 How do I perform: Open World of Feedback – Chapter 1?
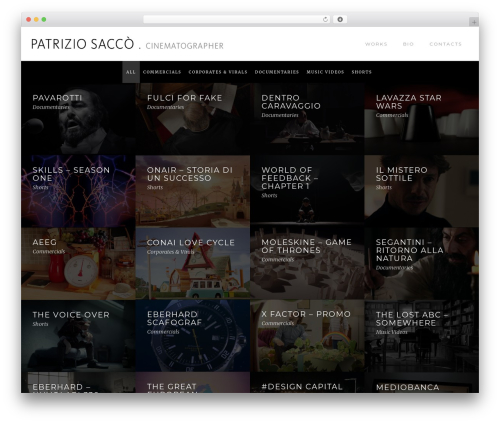click(x=307, y=191)
